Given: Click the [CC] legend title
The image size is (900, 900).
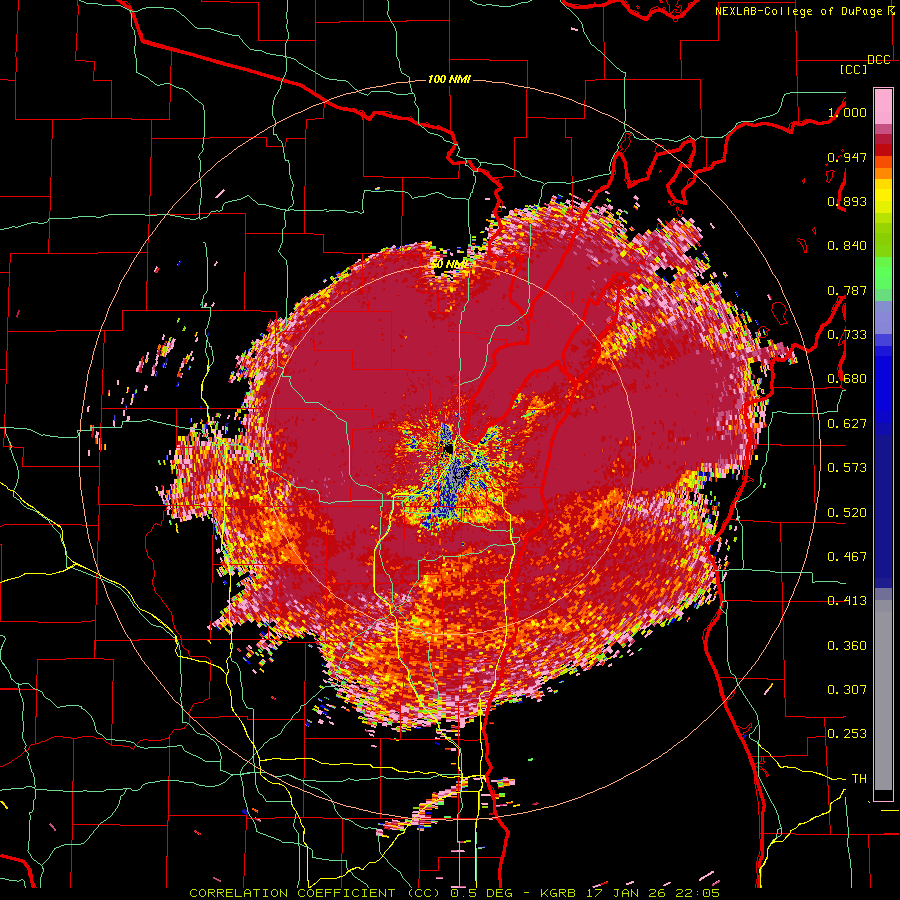Looking at the screenshot, I should [x=854, y=69].
